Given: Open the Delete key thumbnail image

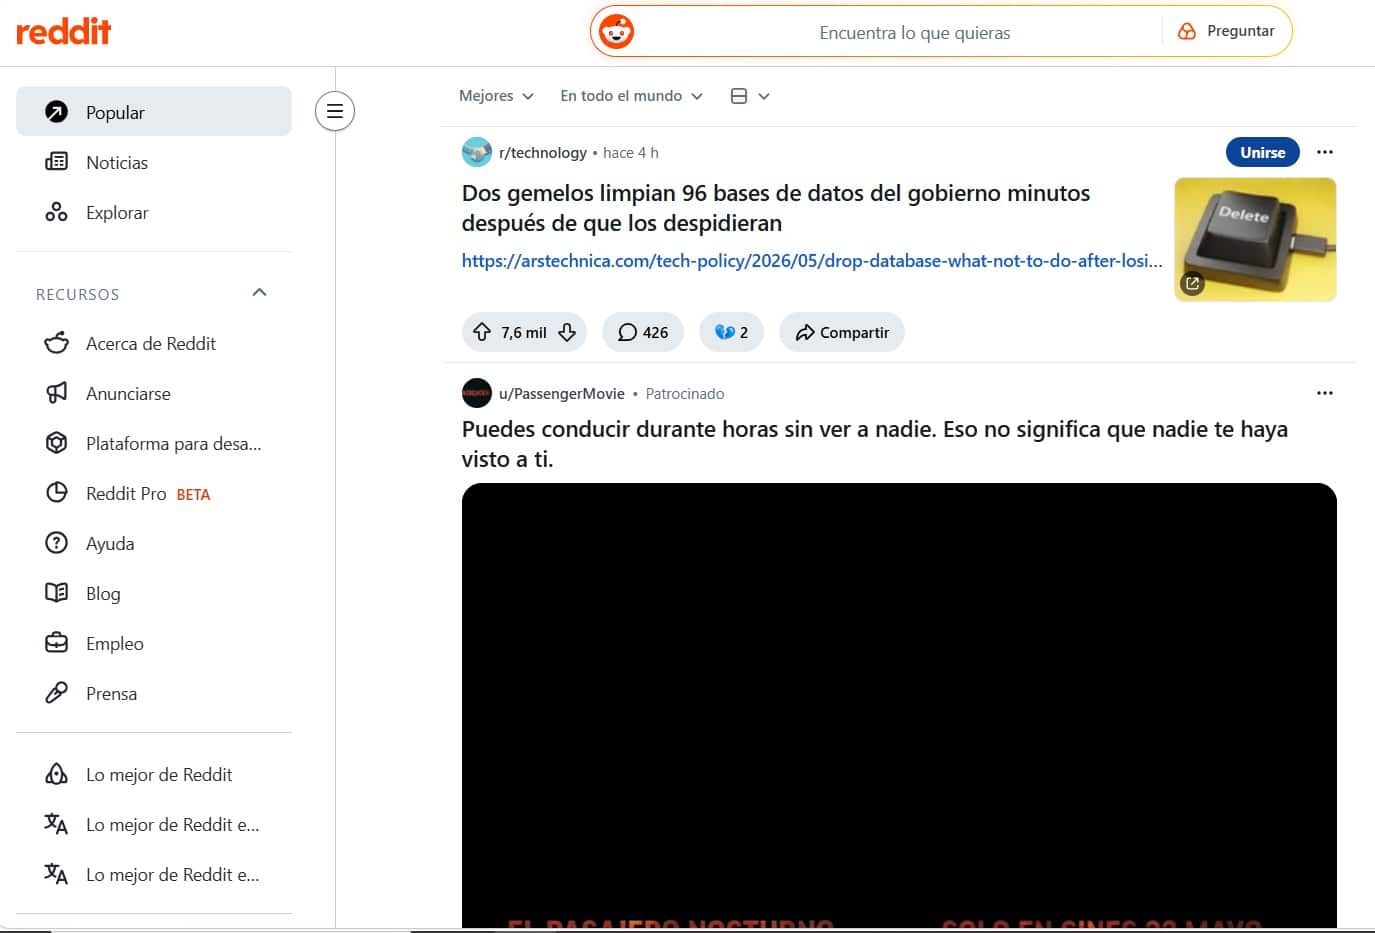Looking at the screenshot, I should [1255, 239].
